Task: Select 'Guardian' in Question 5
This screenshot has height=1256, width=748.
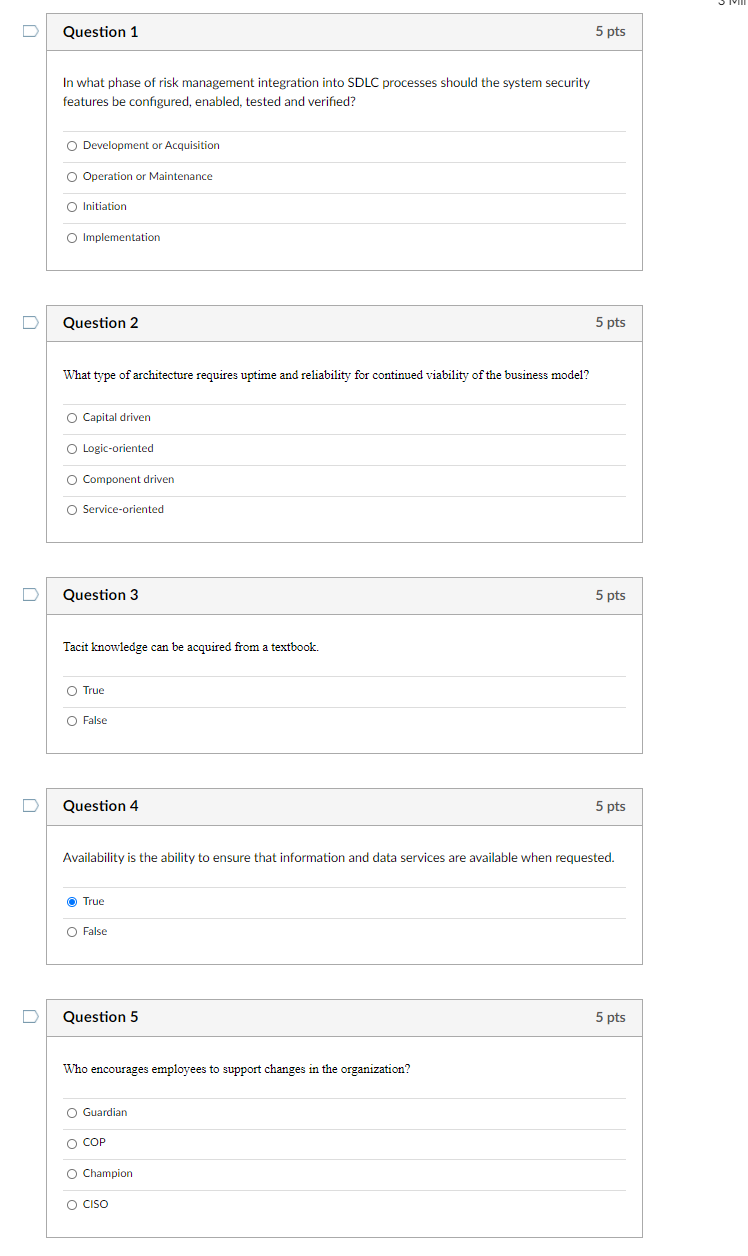Action: pos(71,1113)
